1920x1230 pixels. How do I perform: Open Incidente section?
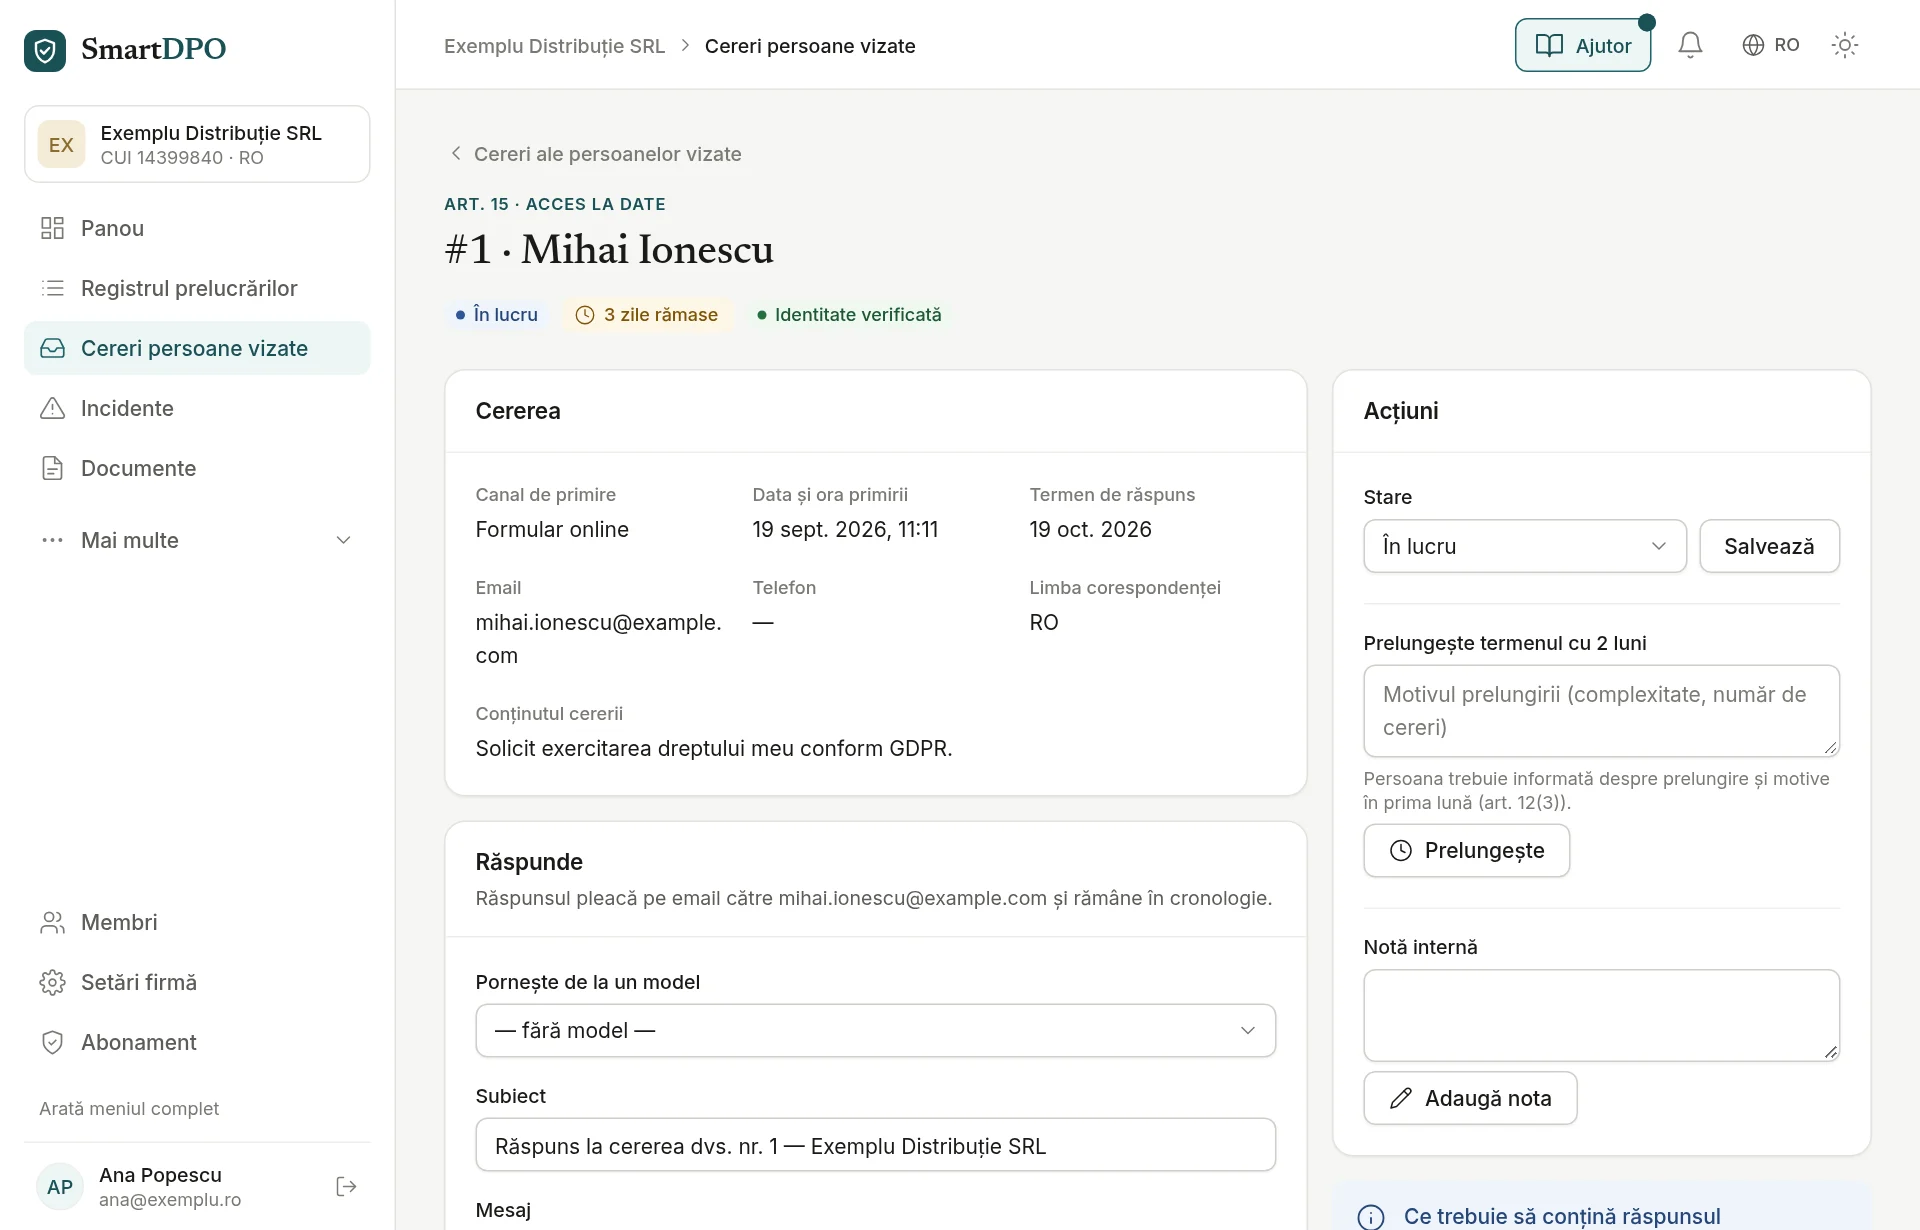197,408
